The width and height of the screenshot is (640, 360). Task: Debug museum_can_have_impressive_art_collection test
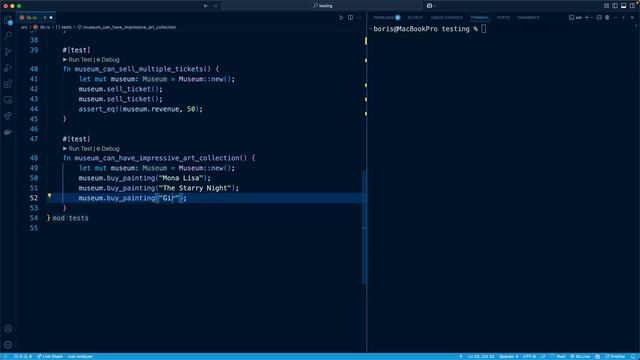point(108,149)
